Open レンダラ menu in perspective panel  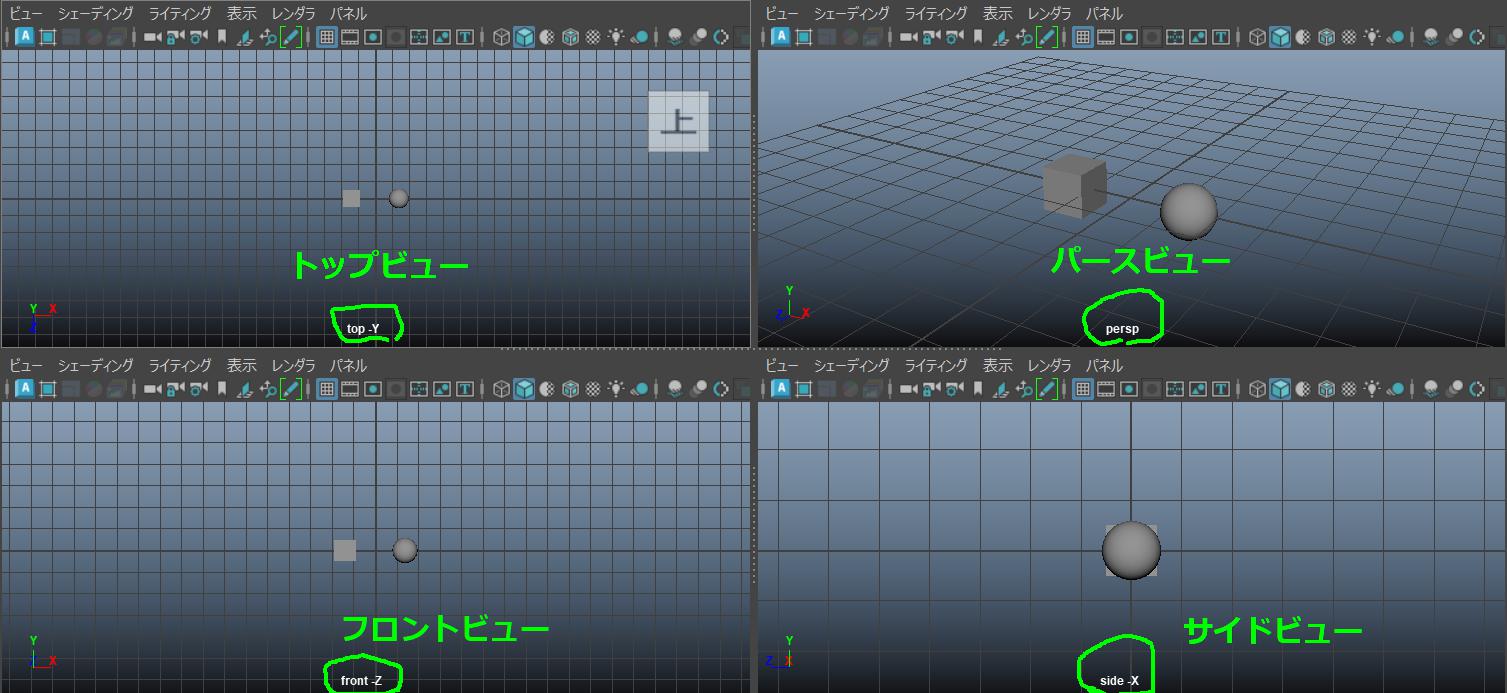click(x=1049, y=13)
